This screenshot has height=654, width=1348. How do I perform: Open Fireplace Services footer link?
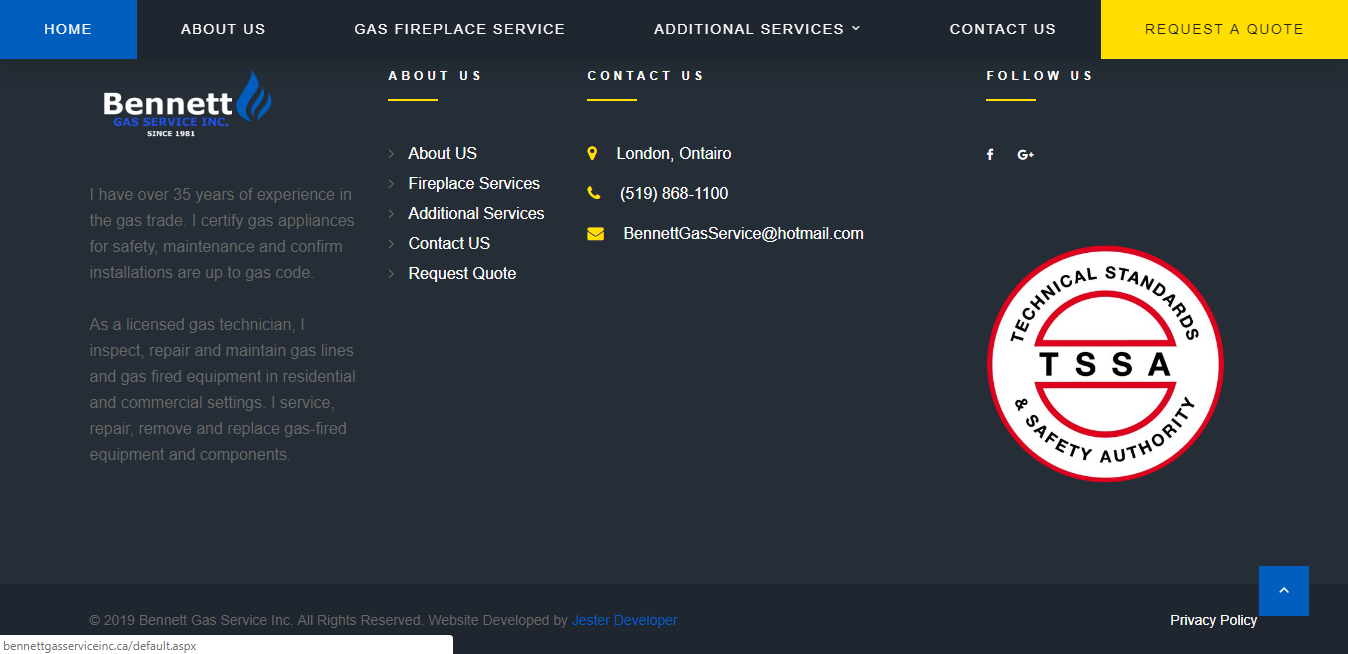pos(474,183)
